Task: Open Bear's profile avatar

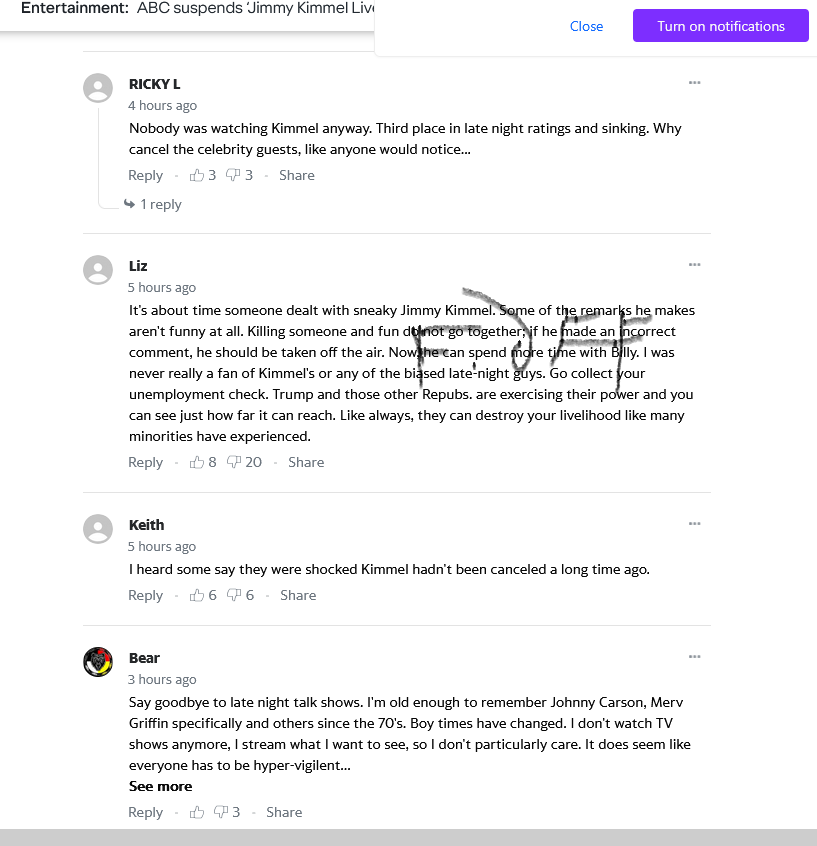Action: click(x=98, y=662)
